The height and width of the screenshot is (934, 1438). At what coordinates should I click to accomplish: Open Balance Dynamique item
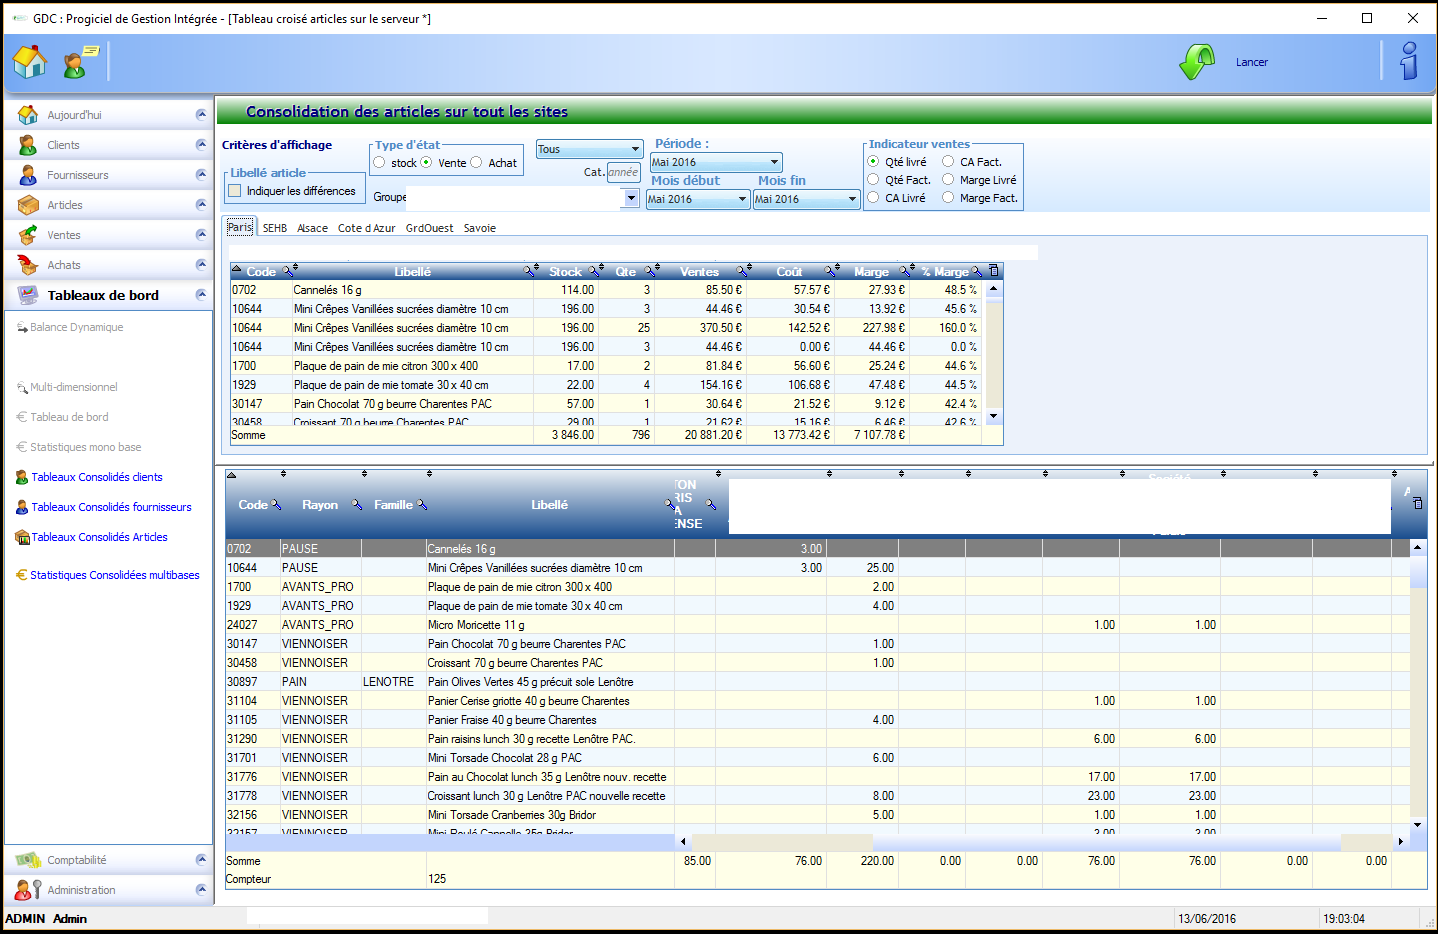point(77,327)
